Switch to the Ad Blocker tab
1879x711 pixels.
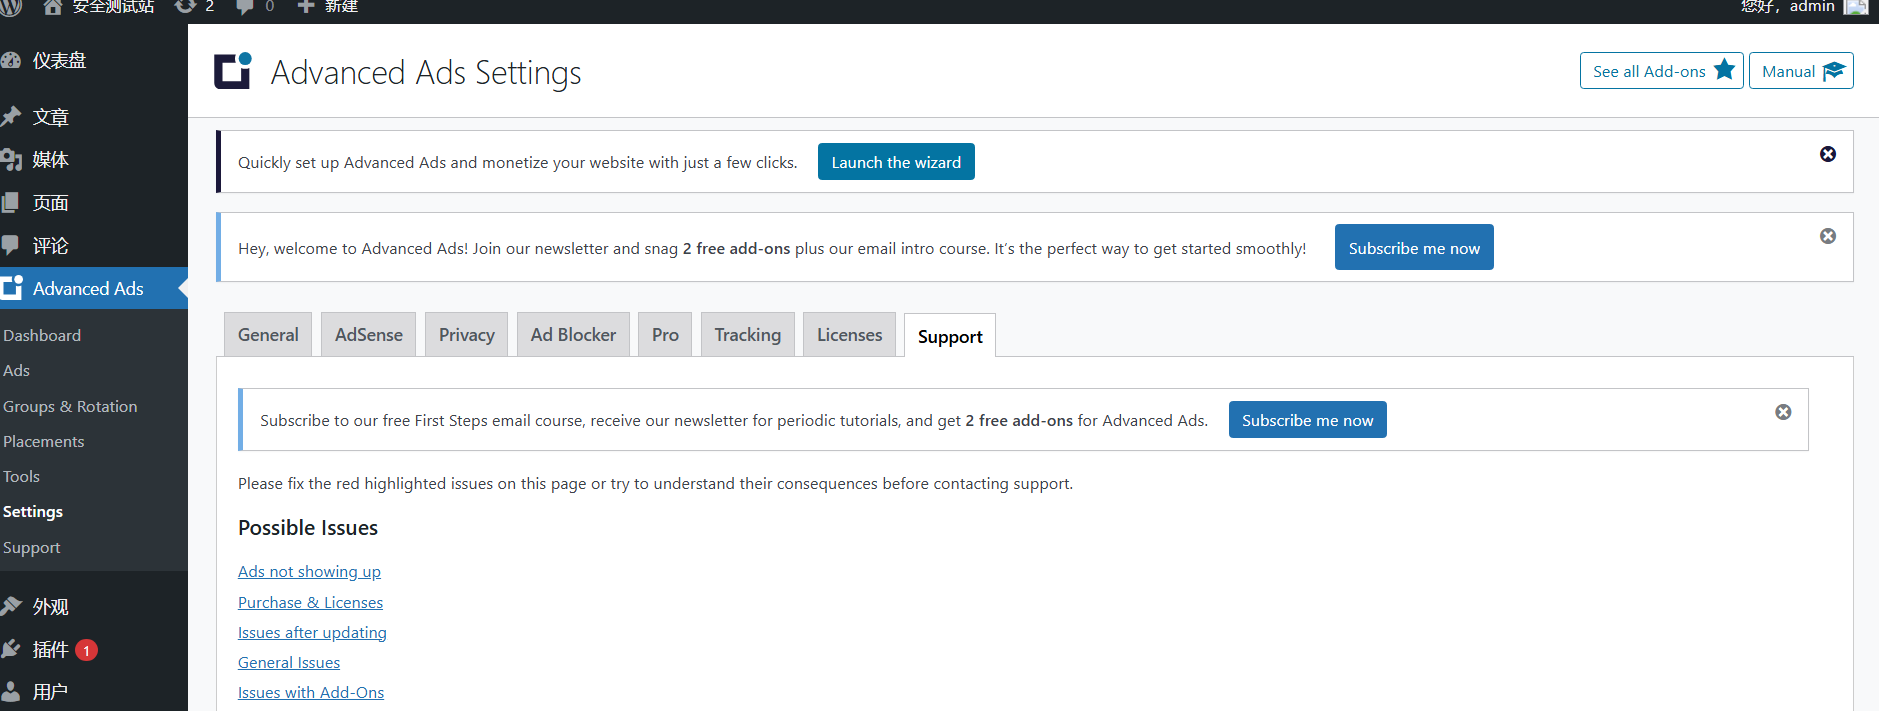[x=573, y=334]
